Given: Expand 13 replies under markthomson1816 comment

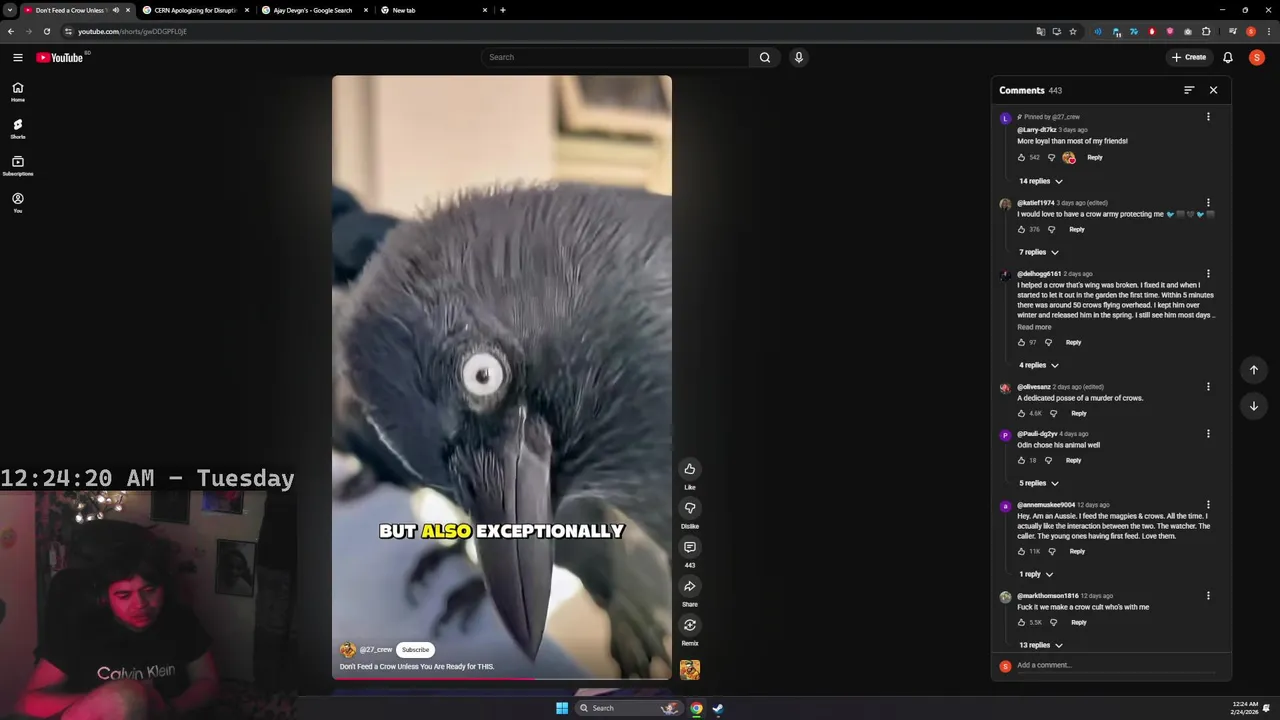Looking at the screenshot, I should [1040, 645].
